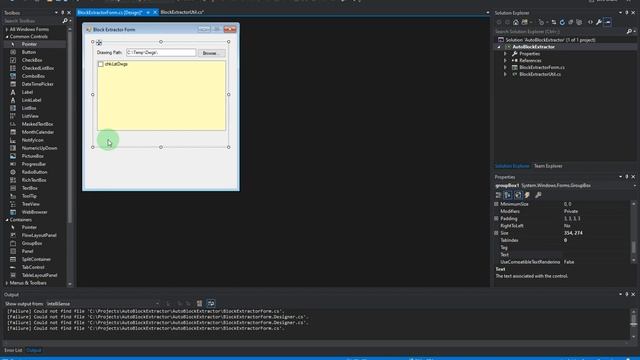The image size is (640, 360).
Task: Check the chkLstDwgs checkbox in the form
Action: click(x=101, y=64)
